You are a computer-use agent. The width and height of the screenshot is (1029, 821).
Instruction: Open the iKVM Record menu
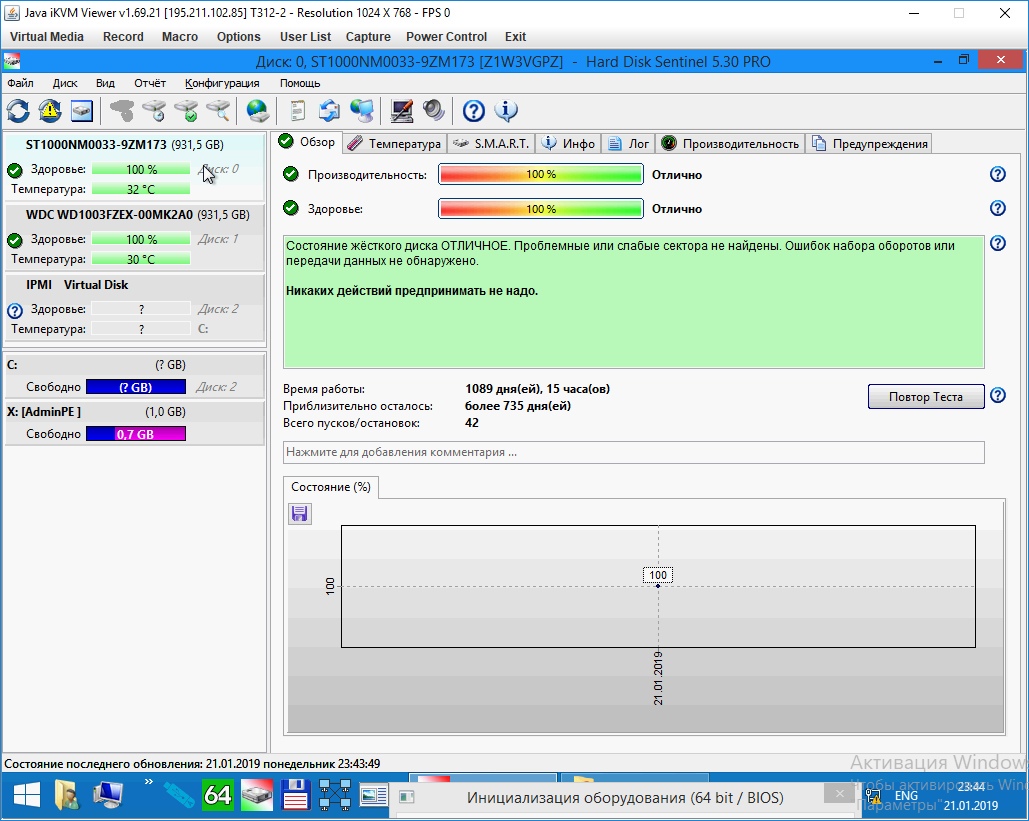[x=123, y=37]
